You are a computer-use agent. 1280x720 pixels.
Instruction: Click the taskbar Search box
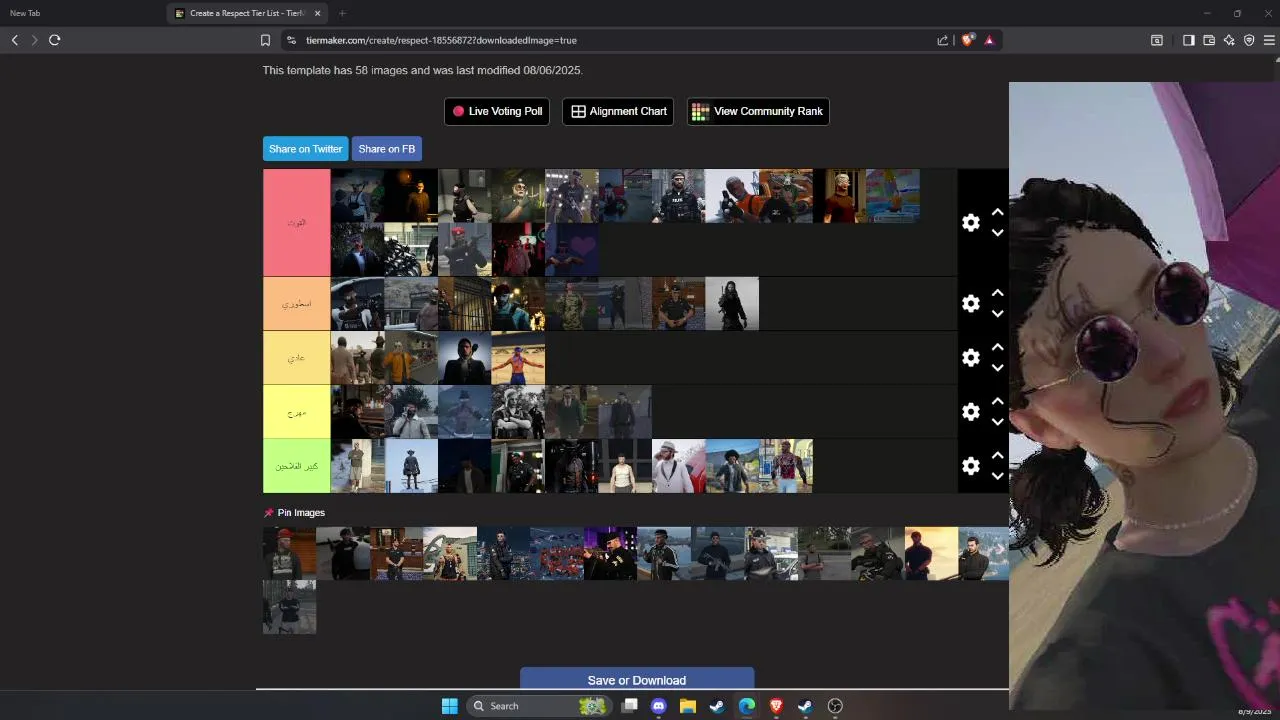coord(537,706)
